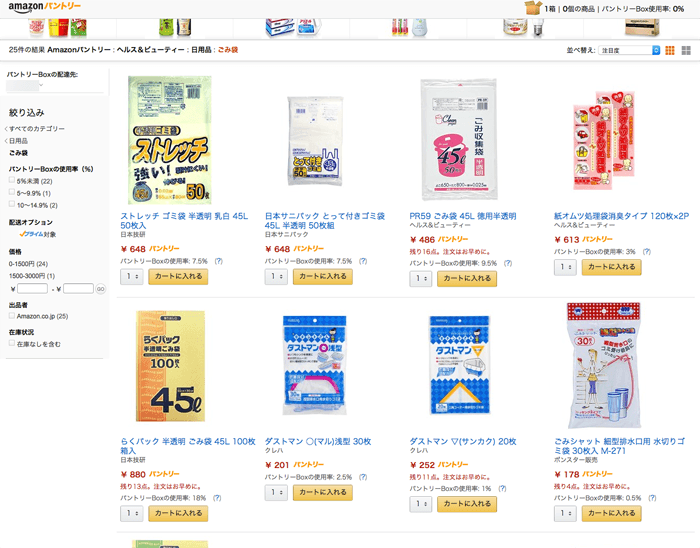This screenshot has height=548, width=700.
Task: Open help icon for ストレッチ ゴミ袋 Box usage
Action: coord(219,261)
